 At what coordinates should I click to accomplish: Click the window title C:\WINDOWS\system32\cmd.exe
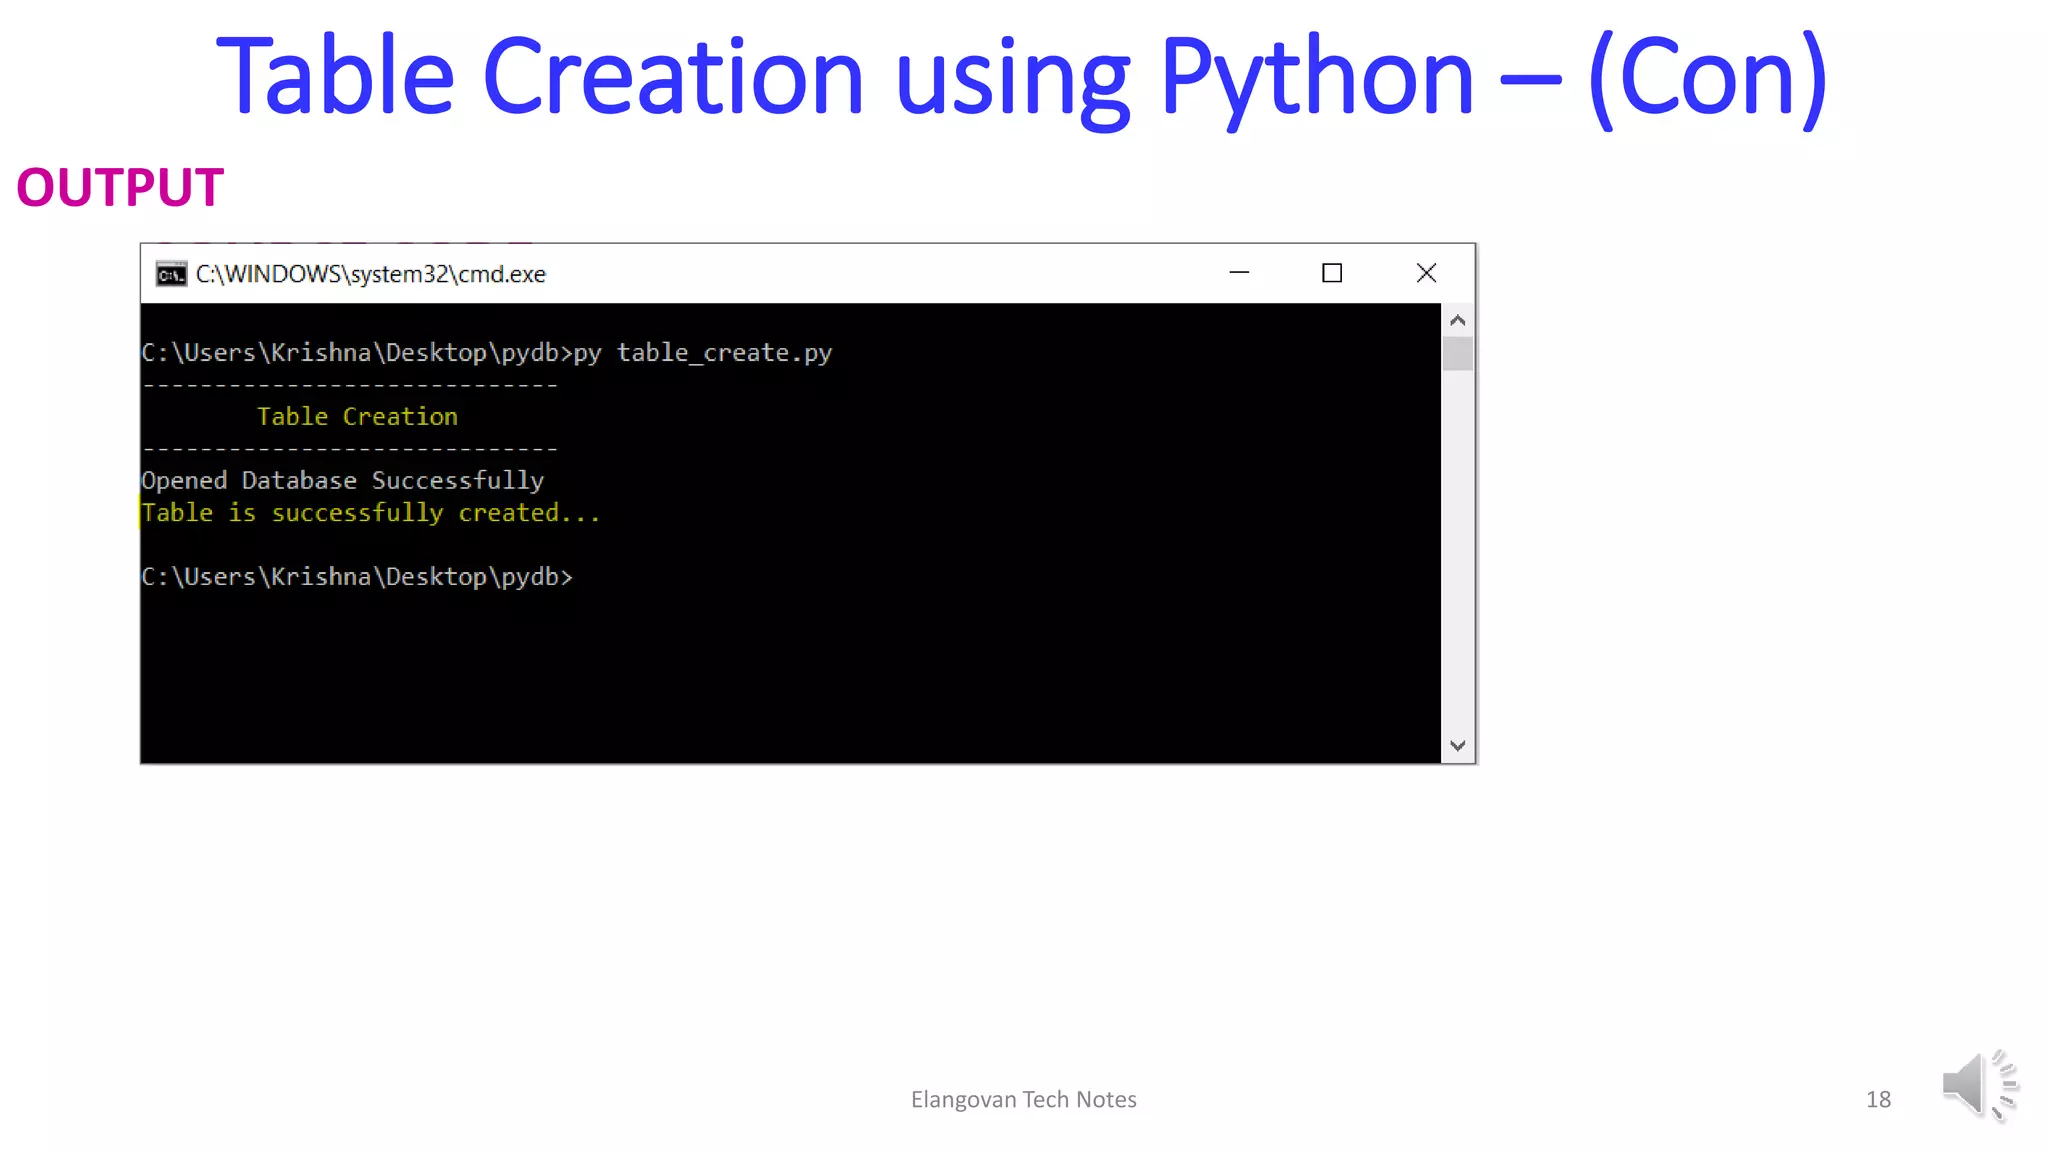pos(371,274)
